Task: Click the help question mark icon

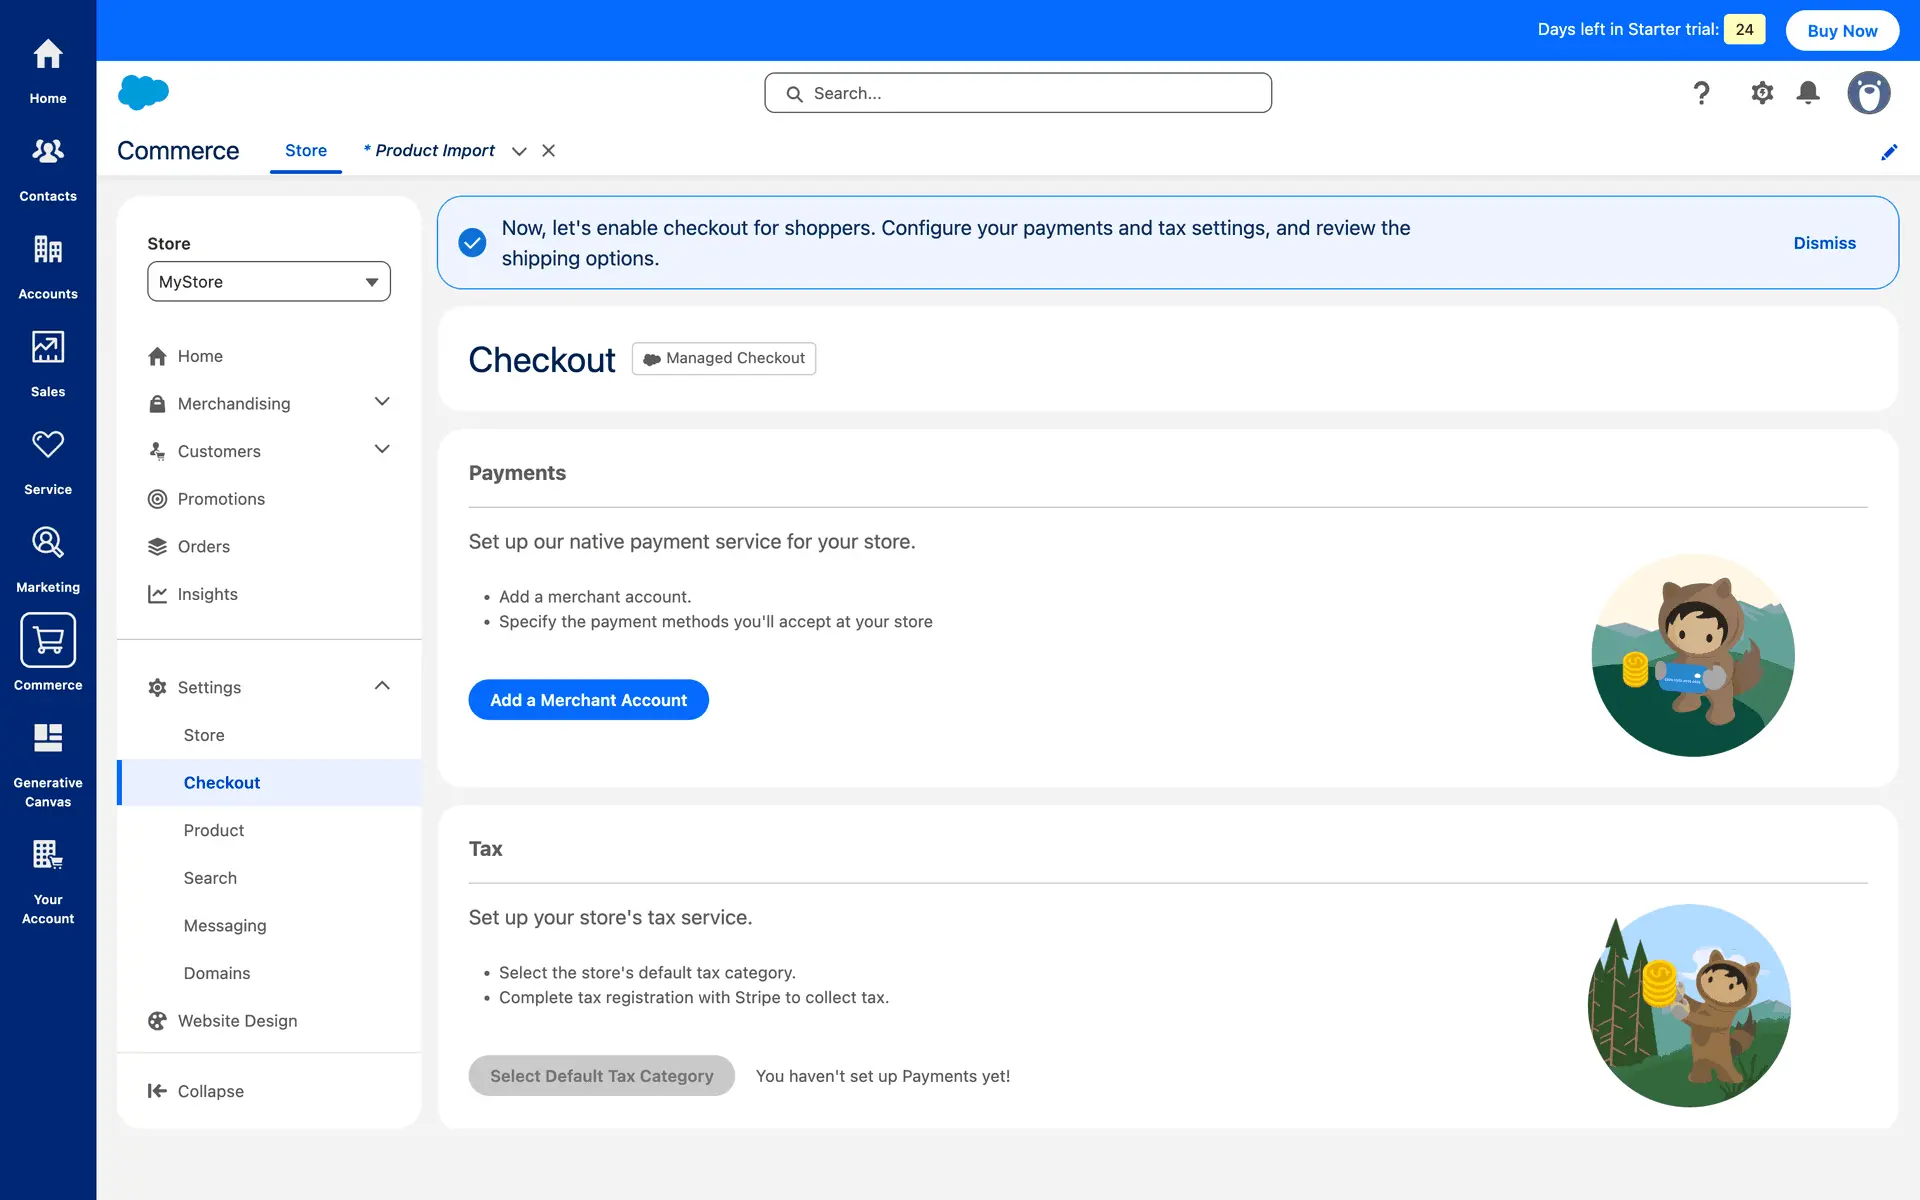Action: 1701,93
